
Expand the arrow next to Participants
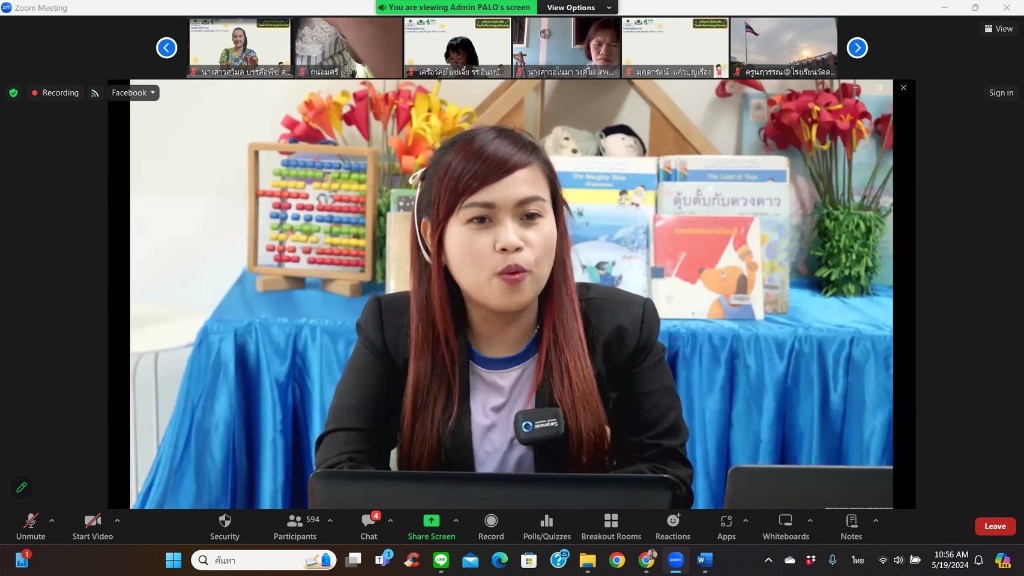pos(330,520)
